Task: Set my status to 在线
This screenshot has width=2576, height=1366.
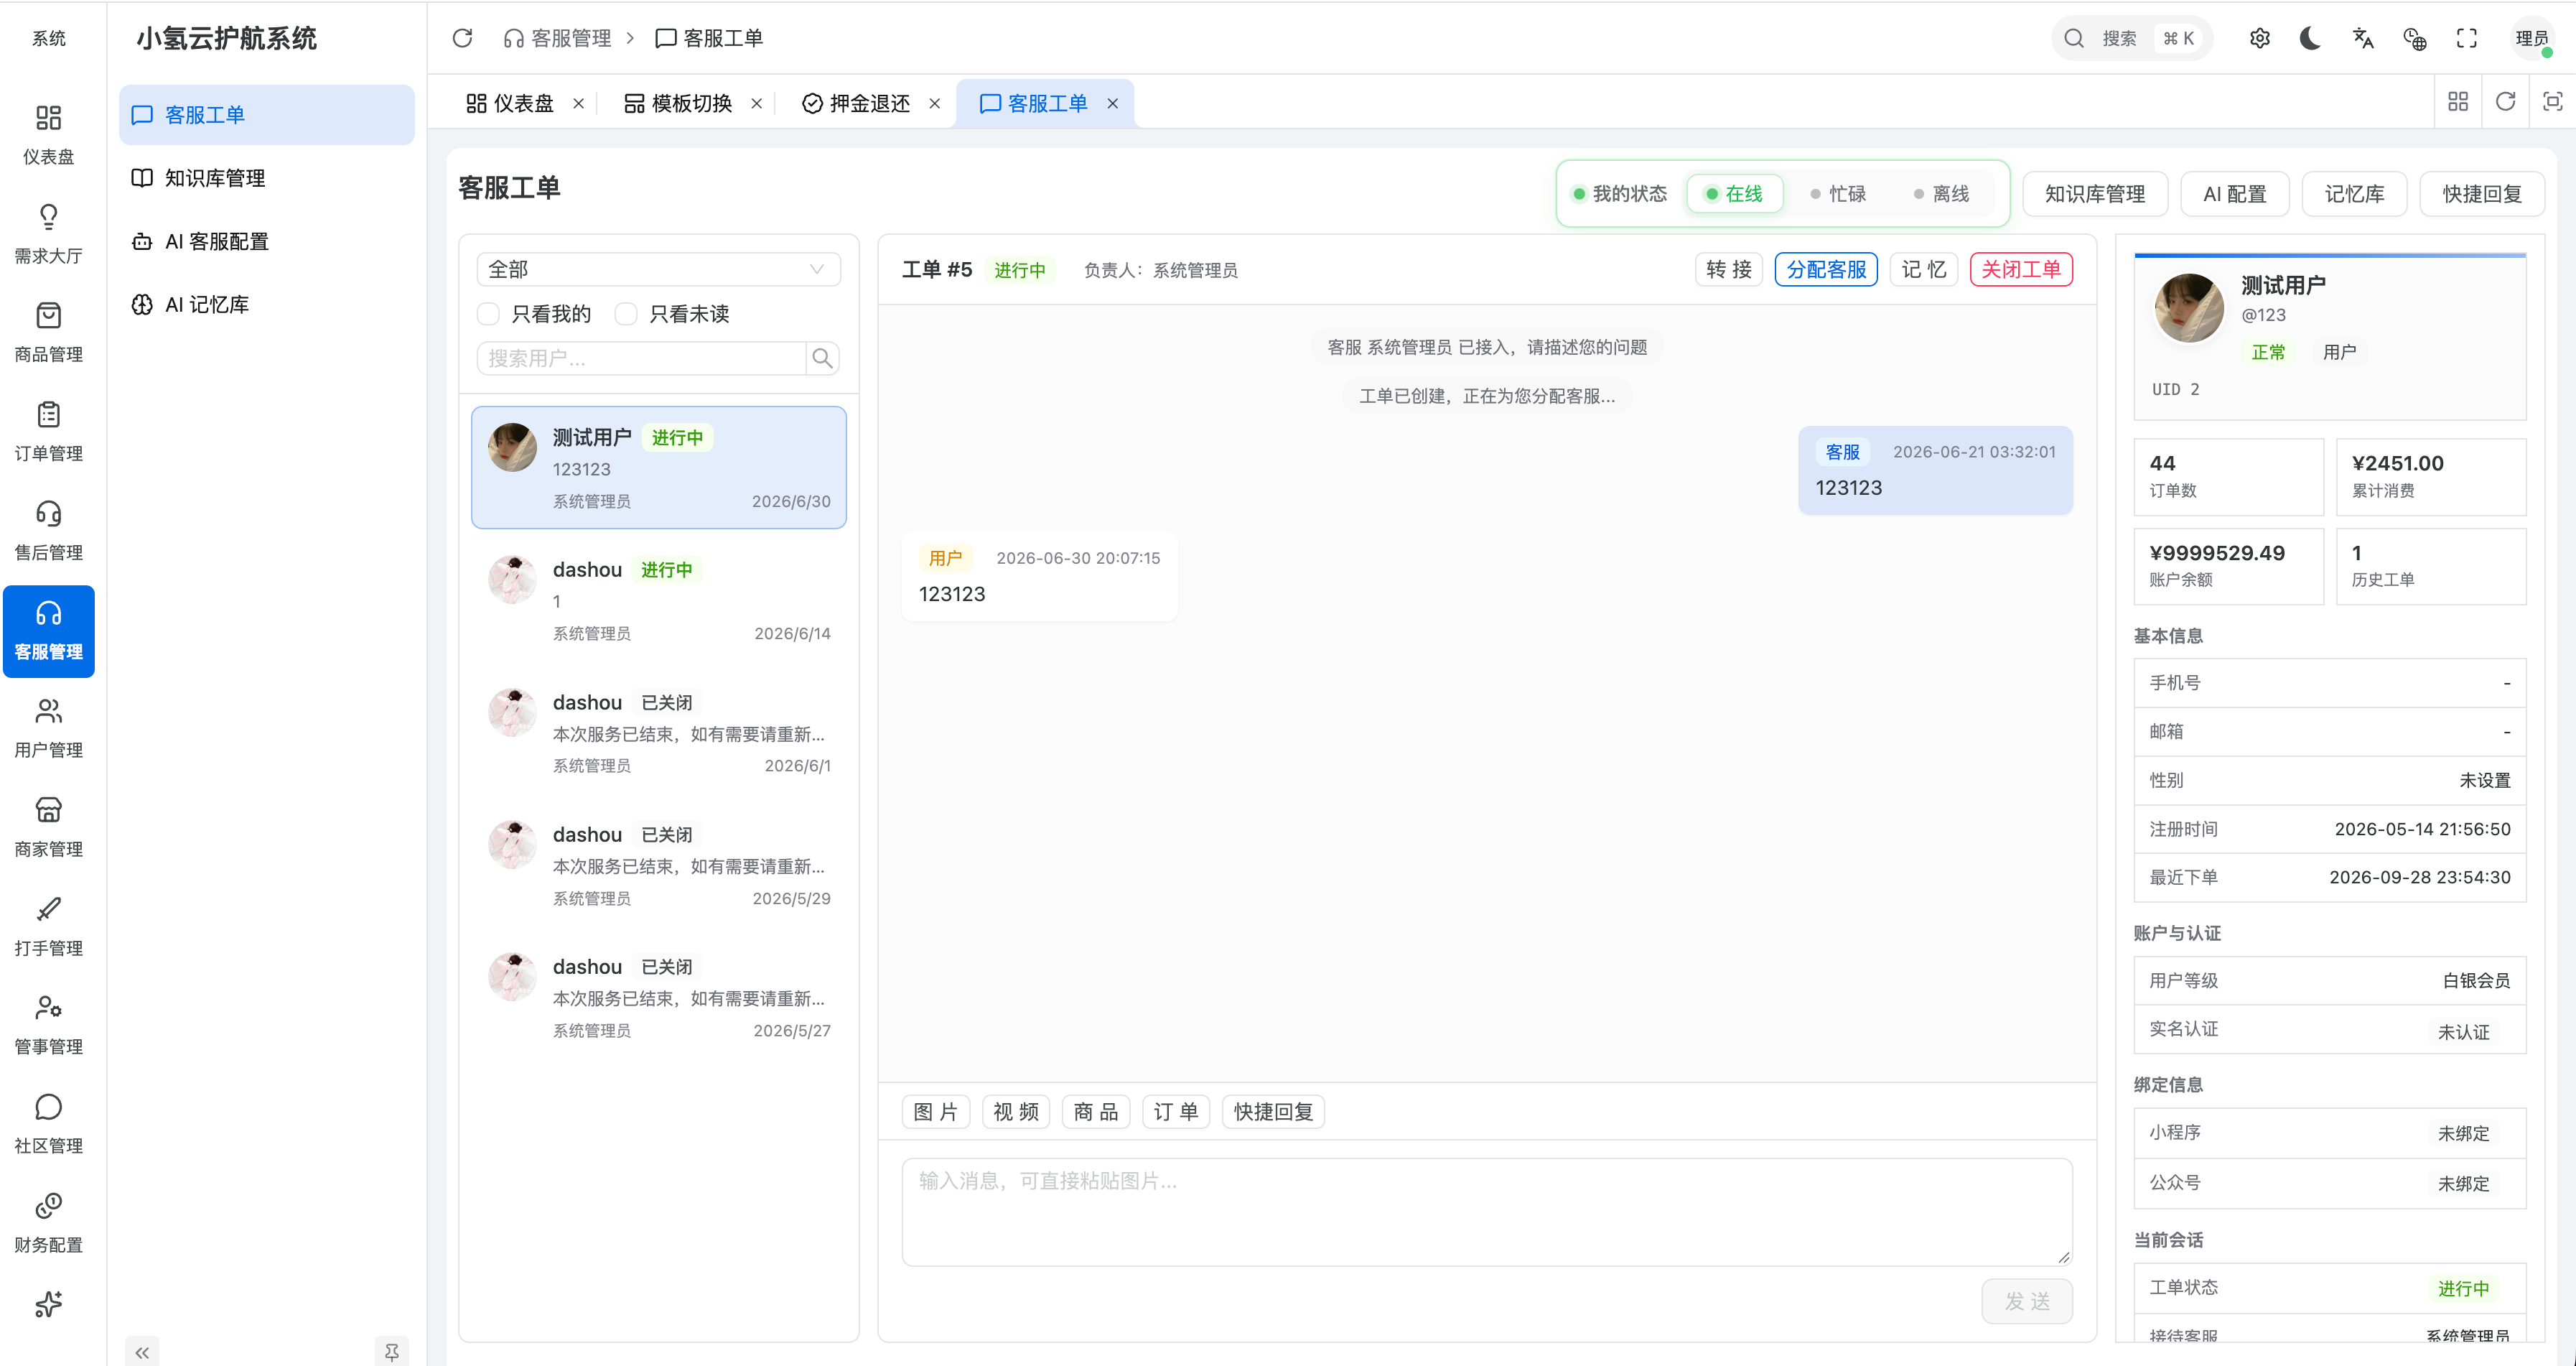Action: pyautogui.click(x=1735, y=193)
